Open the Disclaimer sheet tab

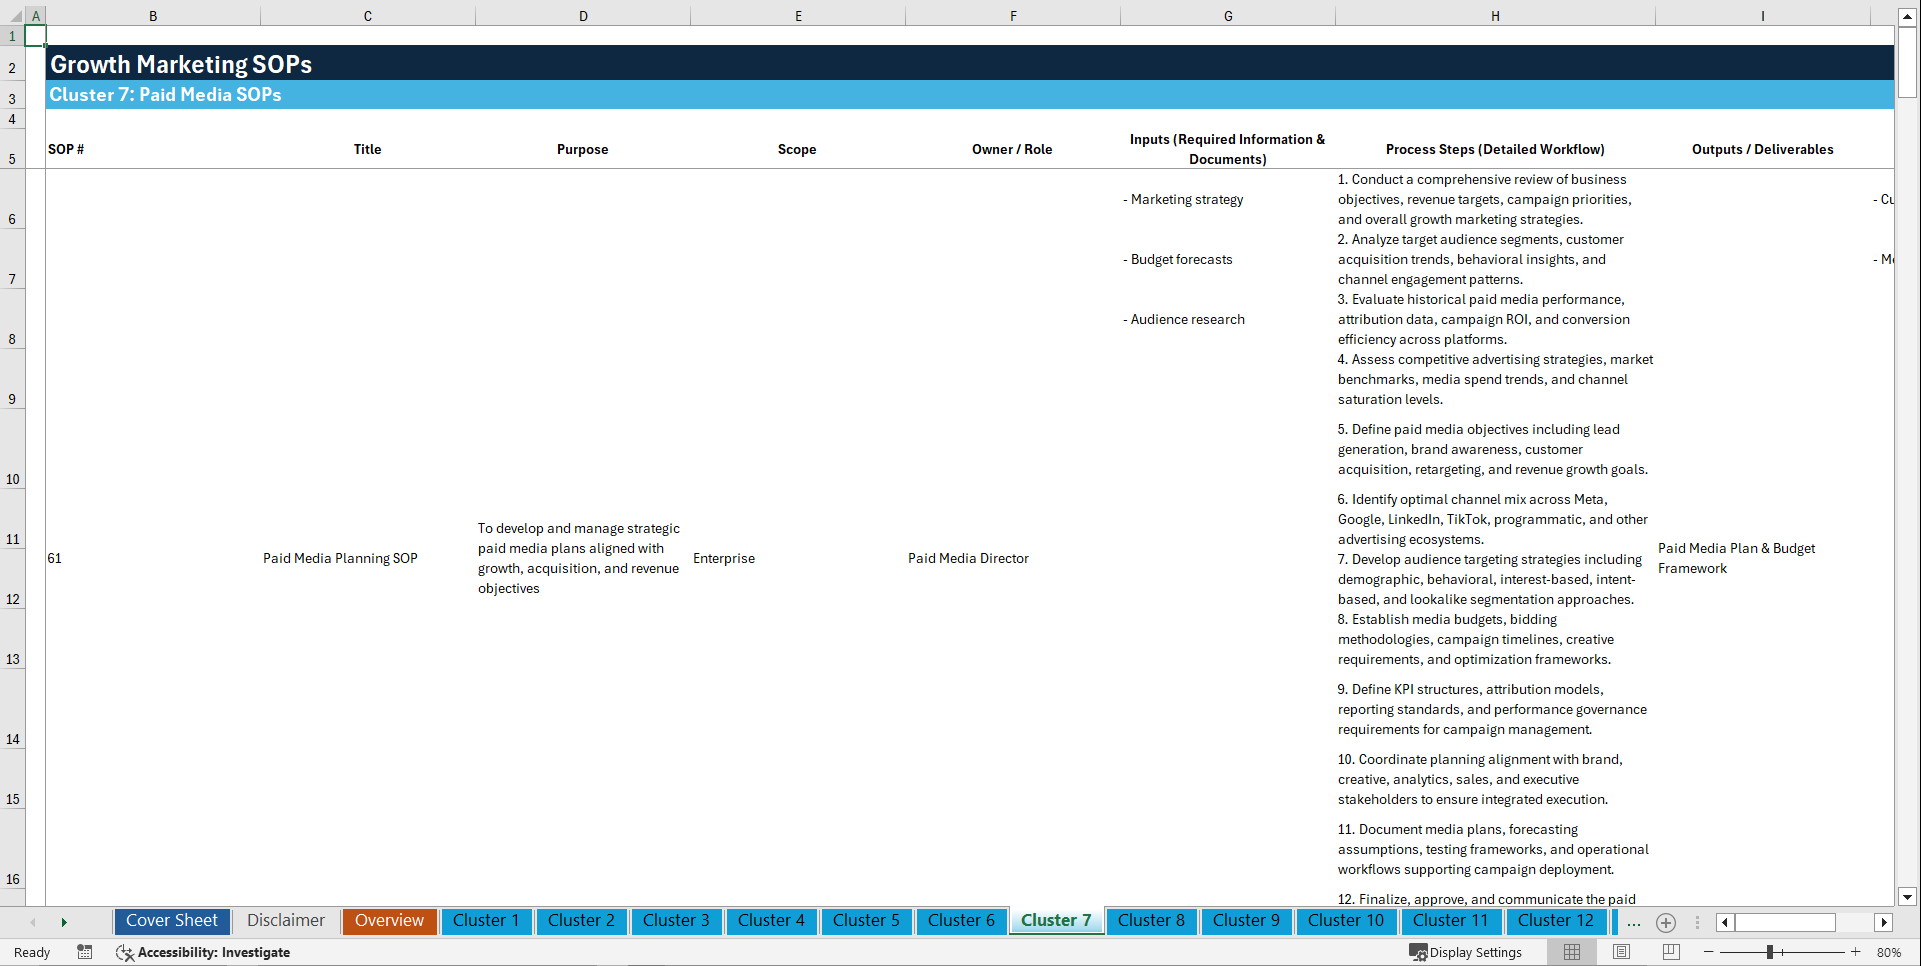(x=286, y=921)
